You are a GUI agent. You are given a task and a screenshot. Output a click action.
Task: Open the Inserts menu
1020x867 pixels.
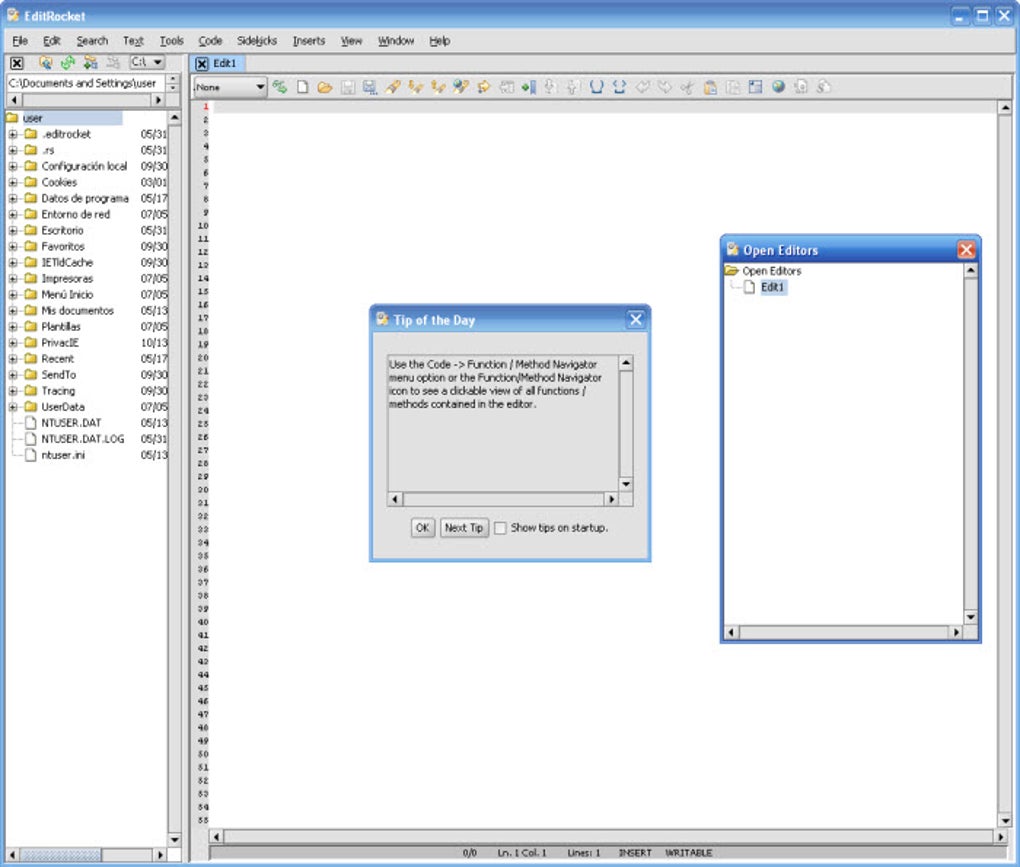(x=308, y=40)
